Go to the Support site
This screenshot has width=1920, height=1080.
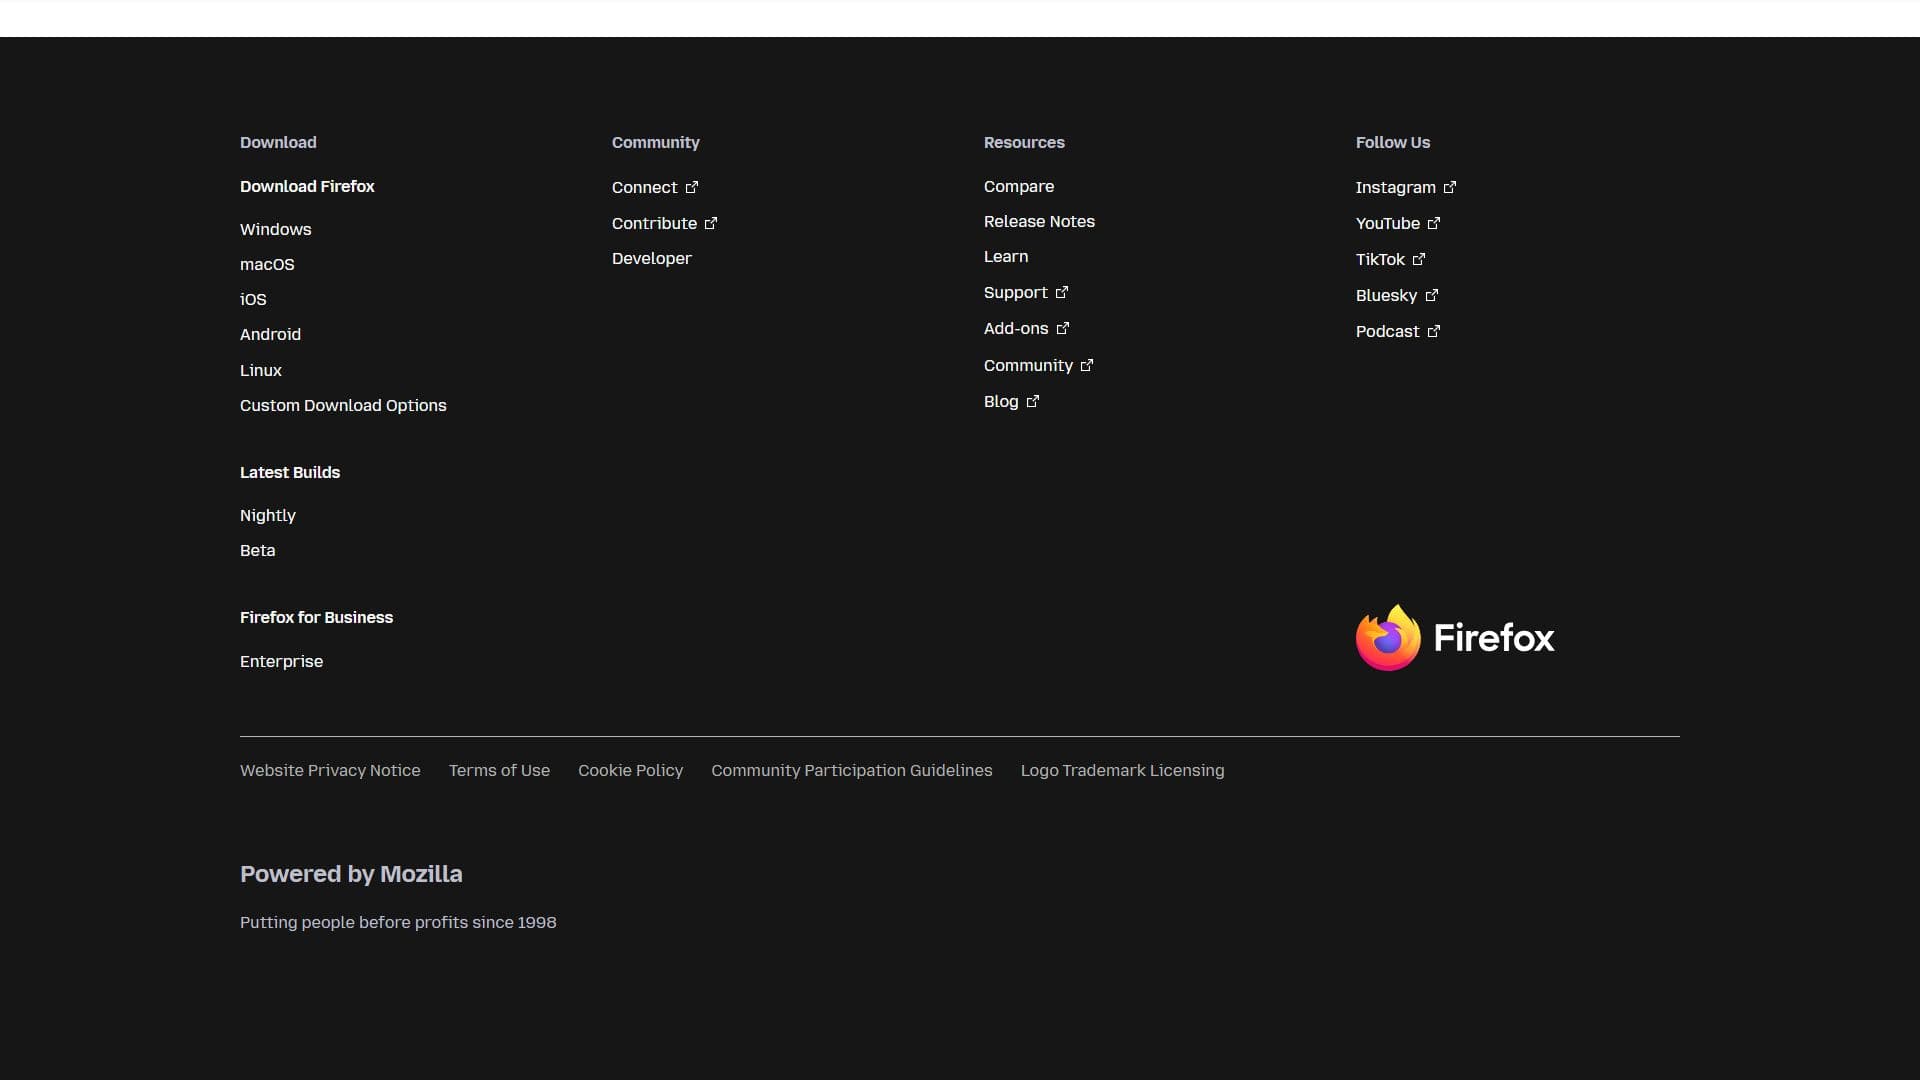click(1015, 292)
